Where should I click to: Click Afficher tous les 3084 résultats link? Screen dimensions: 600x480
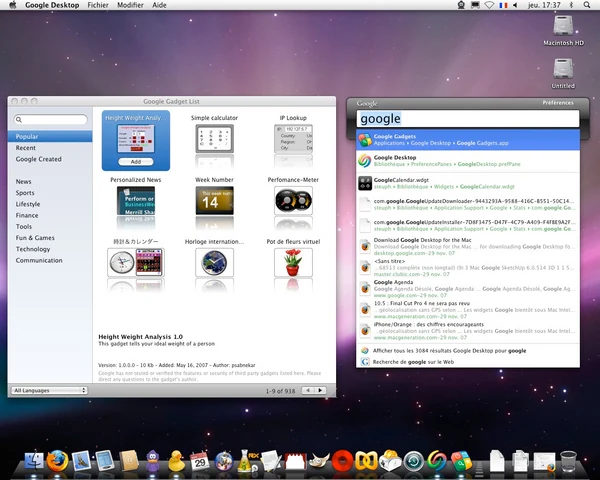click(x=468, y=351)
